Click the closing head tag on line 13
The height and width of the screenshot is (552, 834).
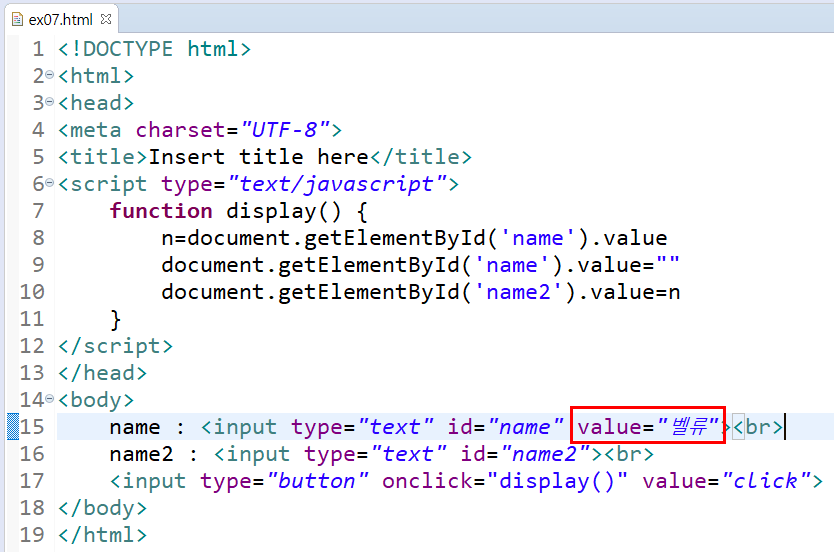point(102,373)
